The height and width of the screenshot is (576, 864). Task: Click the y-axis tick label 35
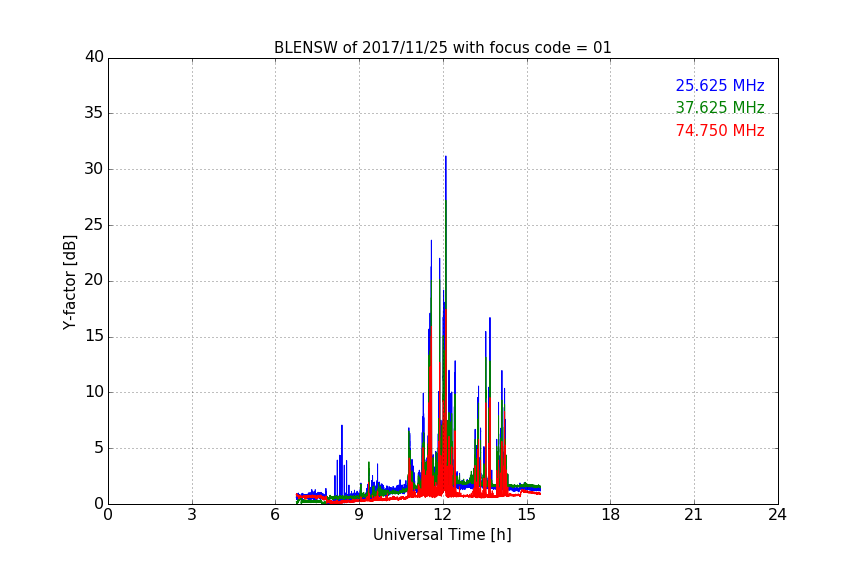pyautogui.click(x=94, y=113)
